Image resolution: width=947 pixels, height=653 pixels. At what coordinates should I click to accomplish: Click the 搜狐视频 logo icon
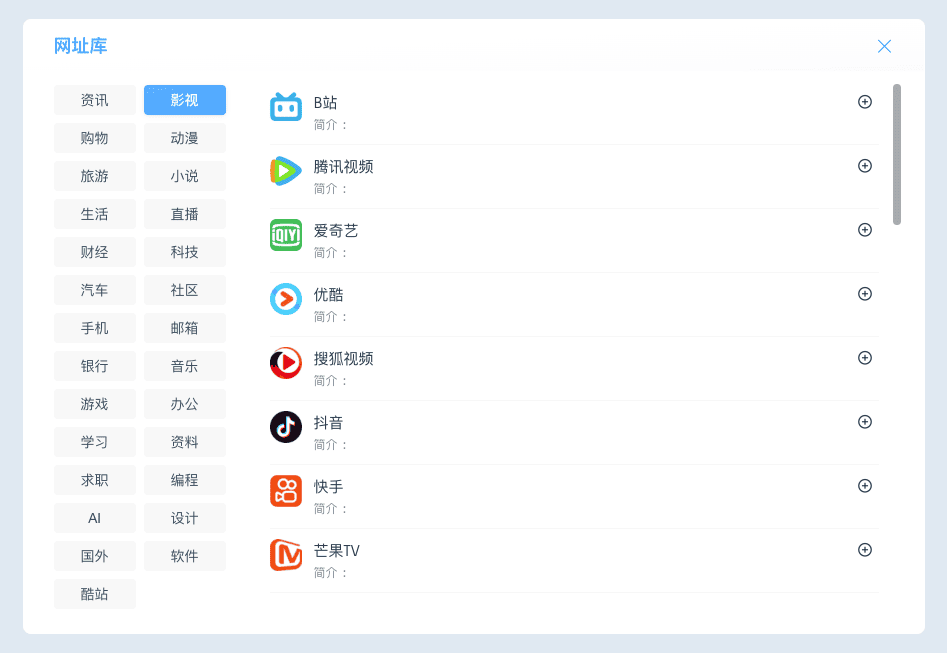coord(286,363)
